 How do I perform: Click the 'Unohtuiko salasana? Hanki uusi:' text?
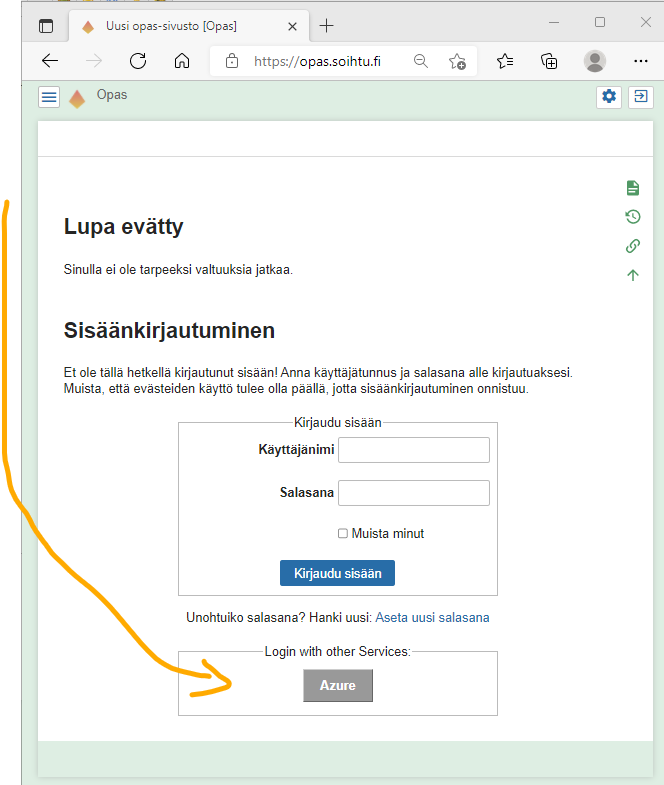(x=279, y=617)
